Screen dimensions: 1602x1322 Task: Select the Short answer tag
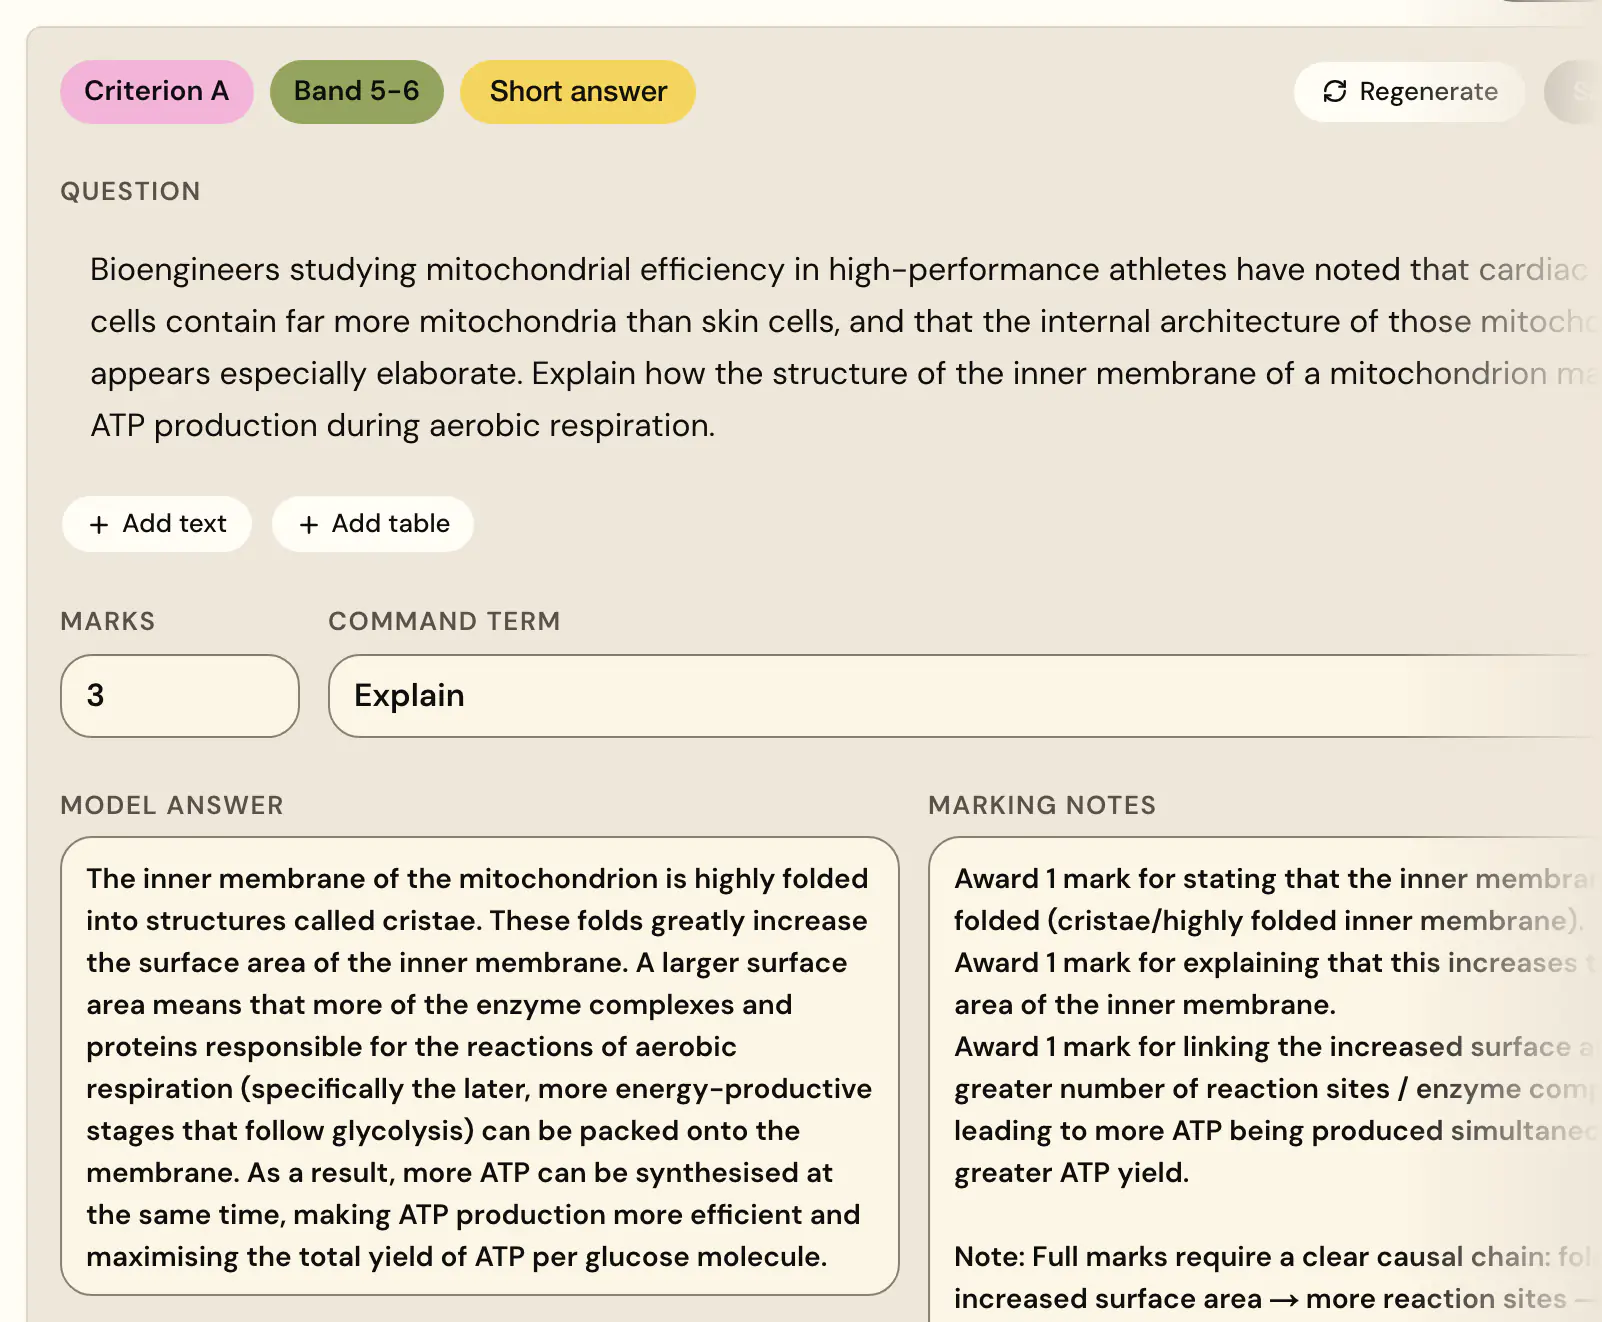578,91
